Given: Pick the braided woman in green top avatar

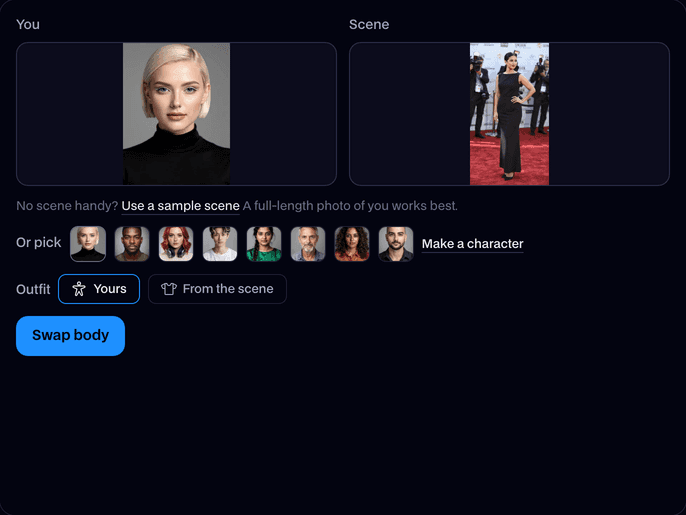Looking at the screenshot, I should coord(264,244).
